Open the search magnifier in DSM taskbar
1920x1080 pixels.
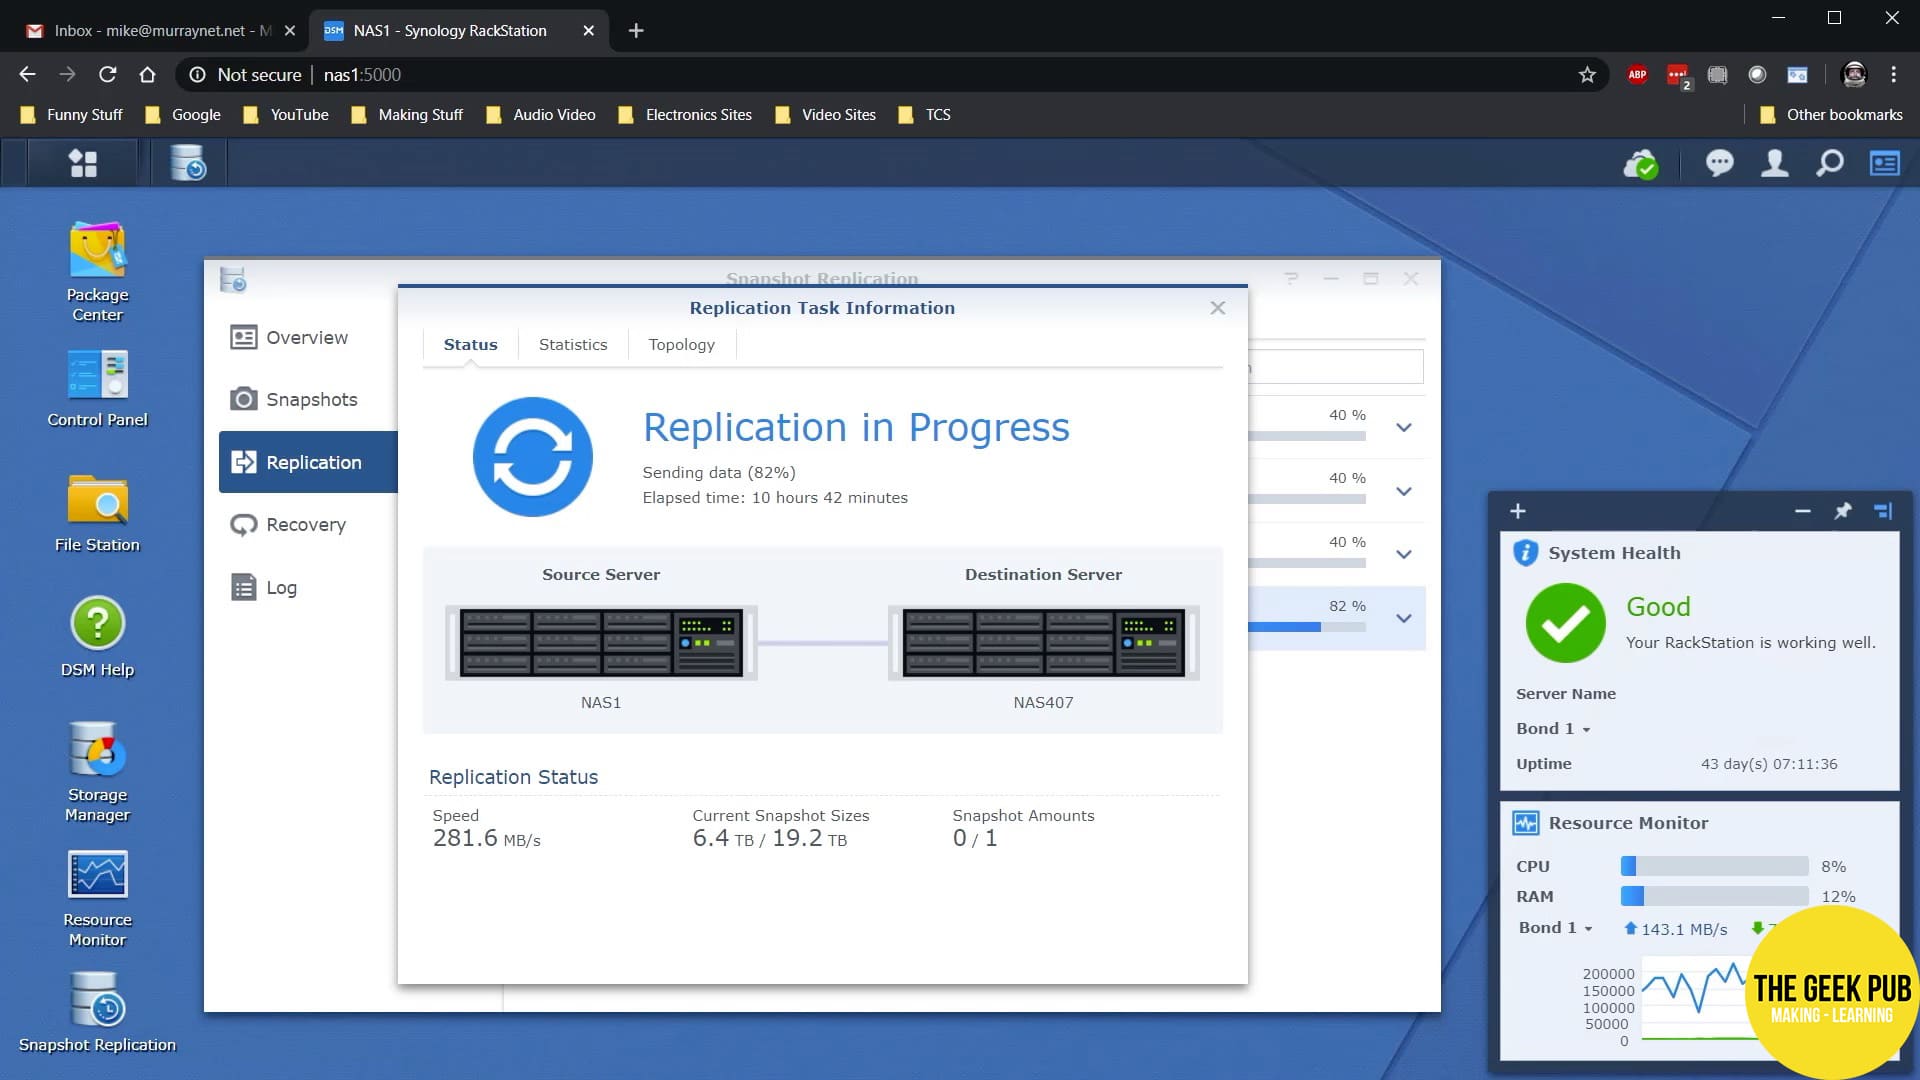[1829, 163]
